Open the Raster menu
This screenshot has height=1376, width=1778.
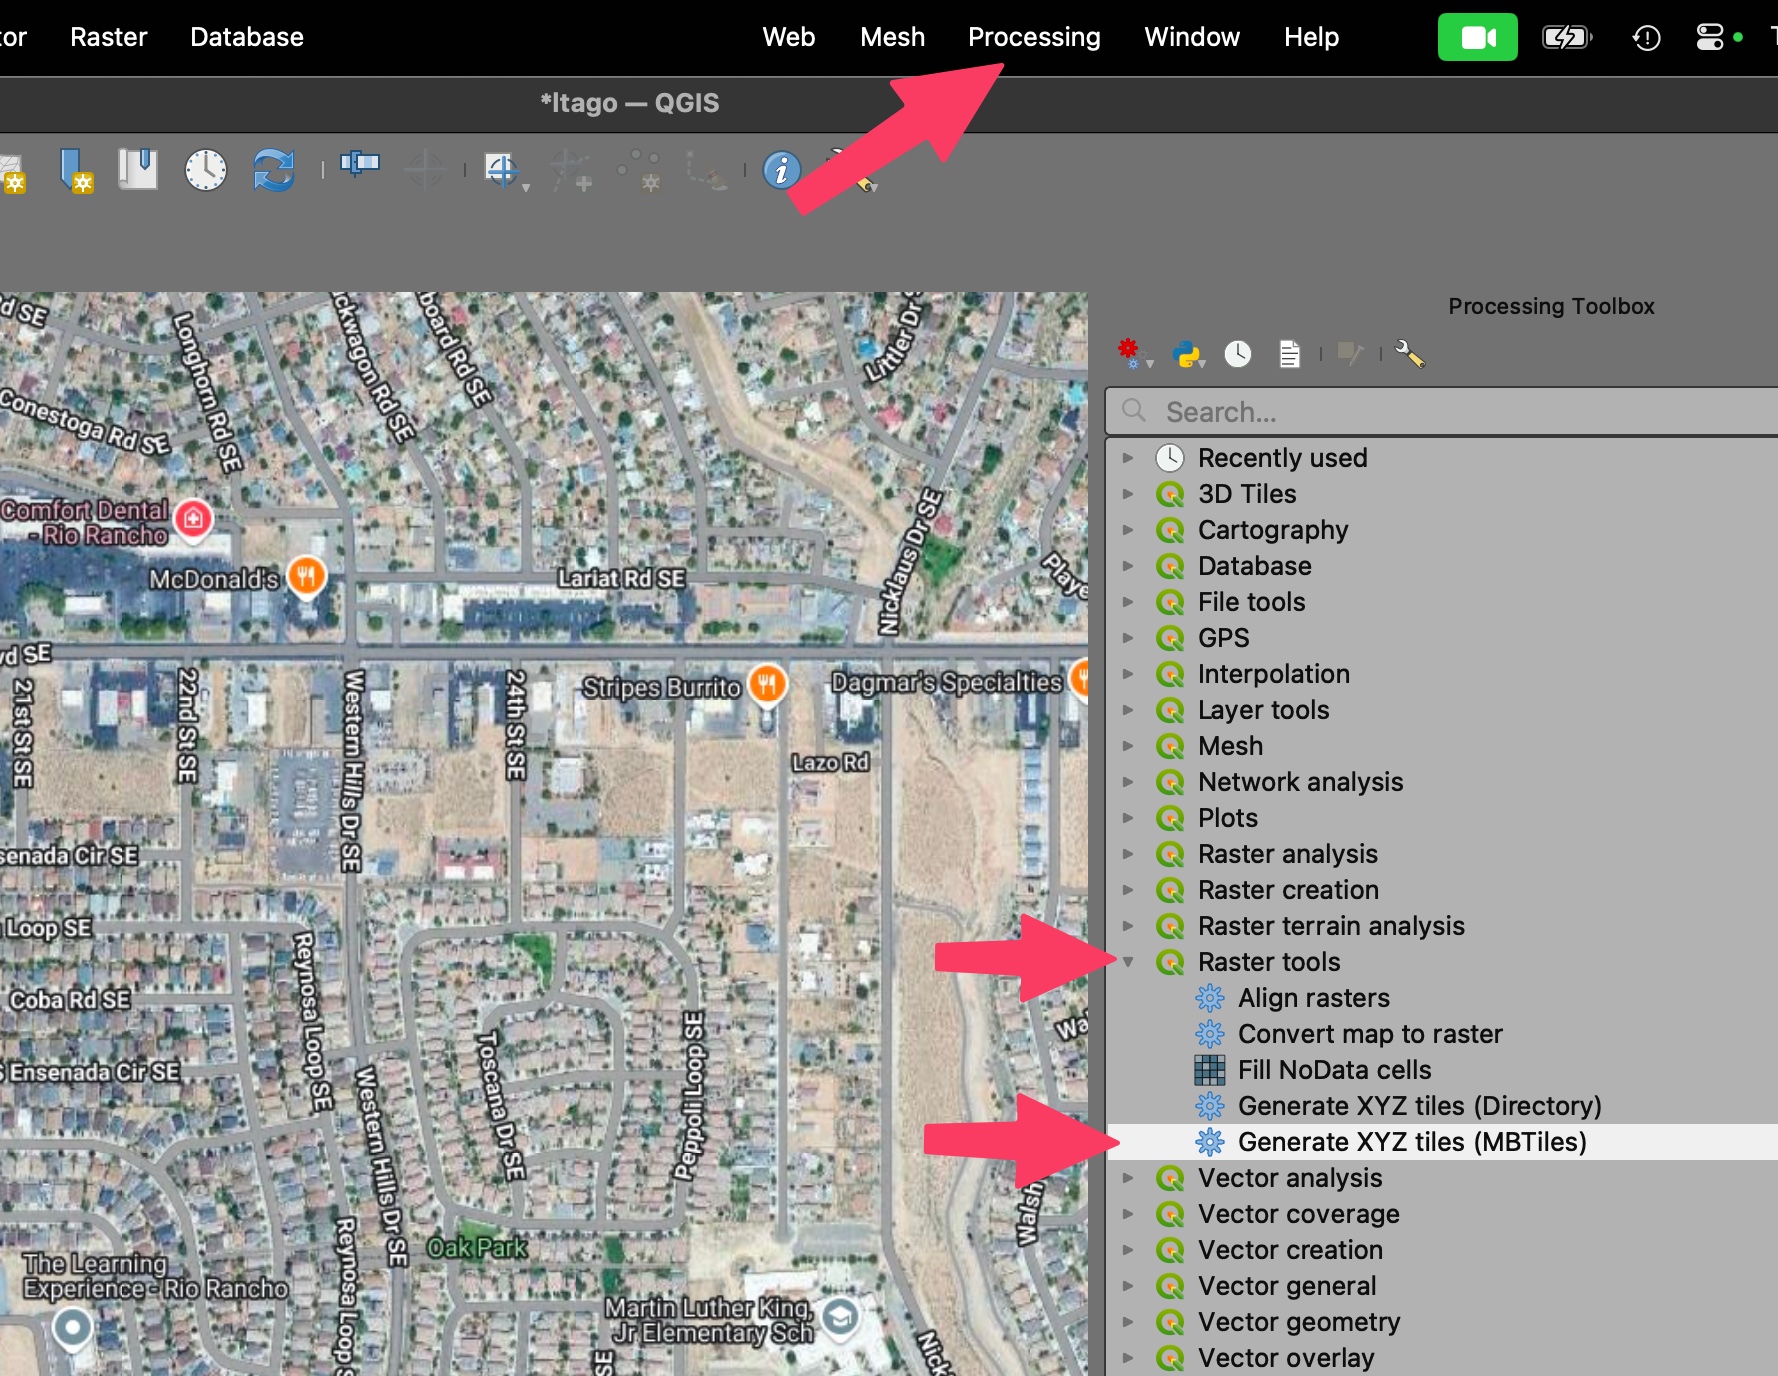tap(108, 37)
